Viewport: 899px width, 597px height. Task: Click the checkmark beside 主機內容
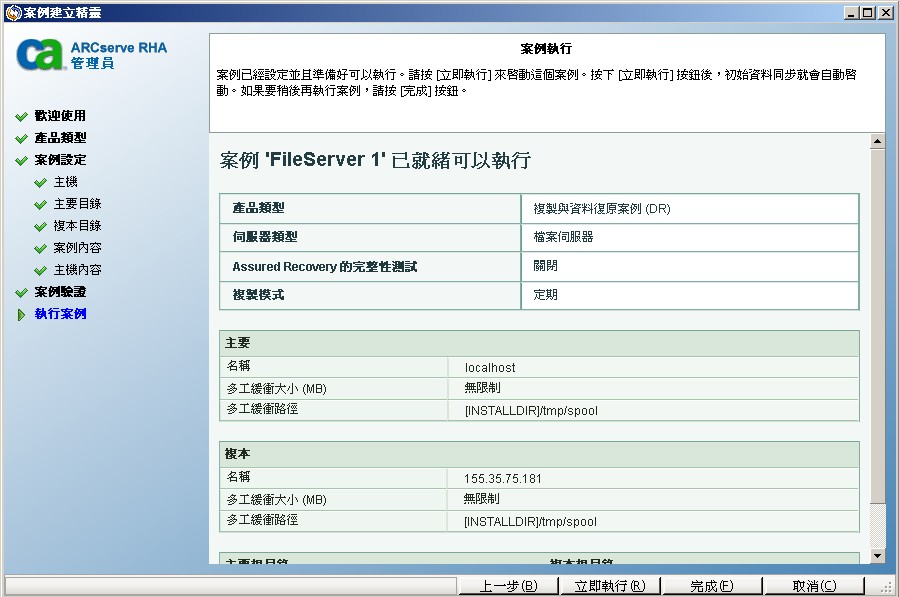click(38, 269)
